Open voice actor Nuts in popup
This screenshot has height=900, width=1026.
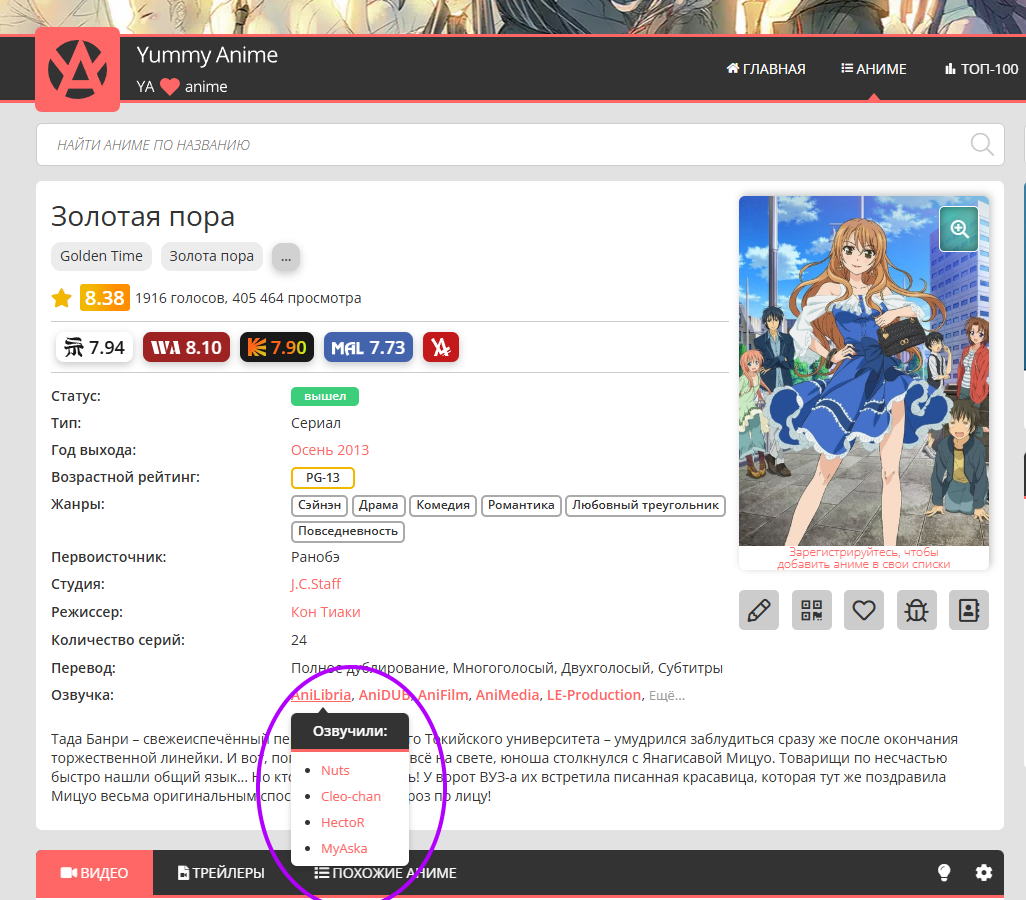click(x=335, y=770)
